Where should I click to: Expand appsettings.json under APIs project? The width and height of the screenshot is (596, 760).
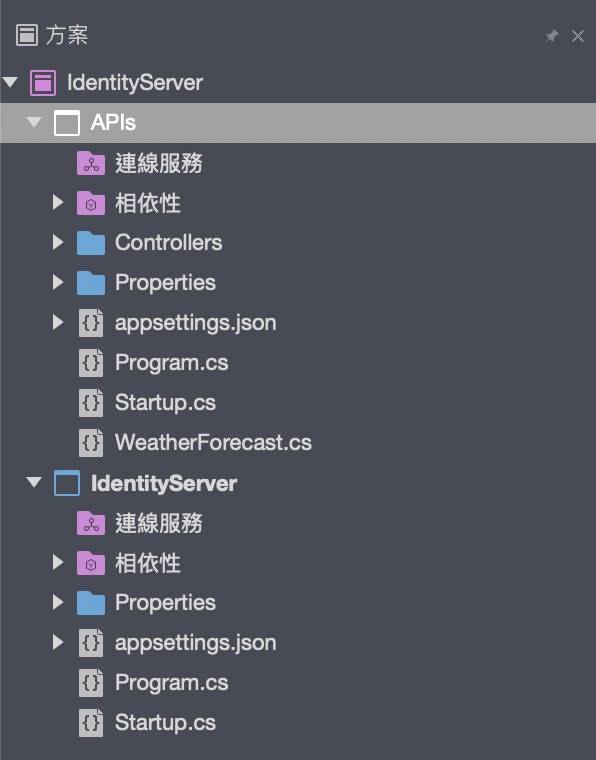pyautogui.click(x=58, y=322)
